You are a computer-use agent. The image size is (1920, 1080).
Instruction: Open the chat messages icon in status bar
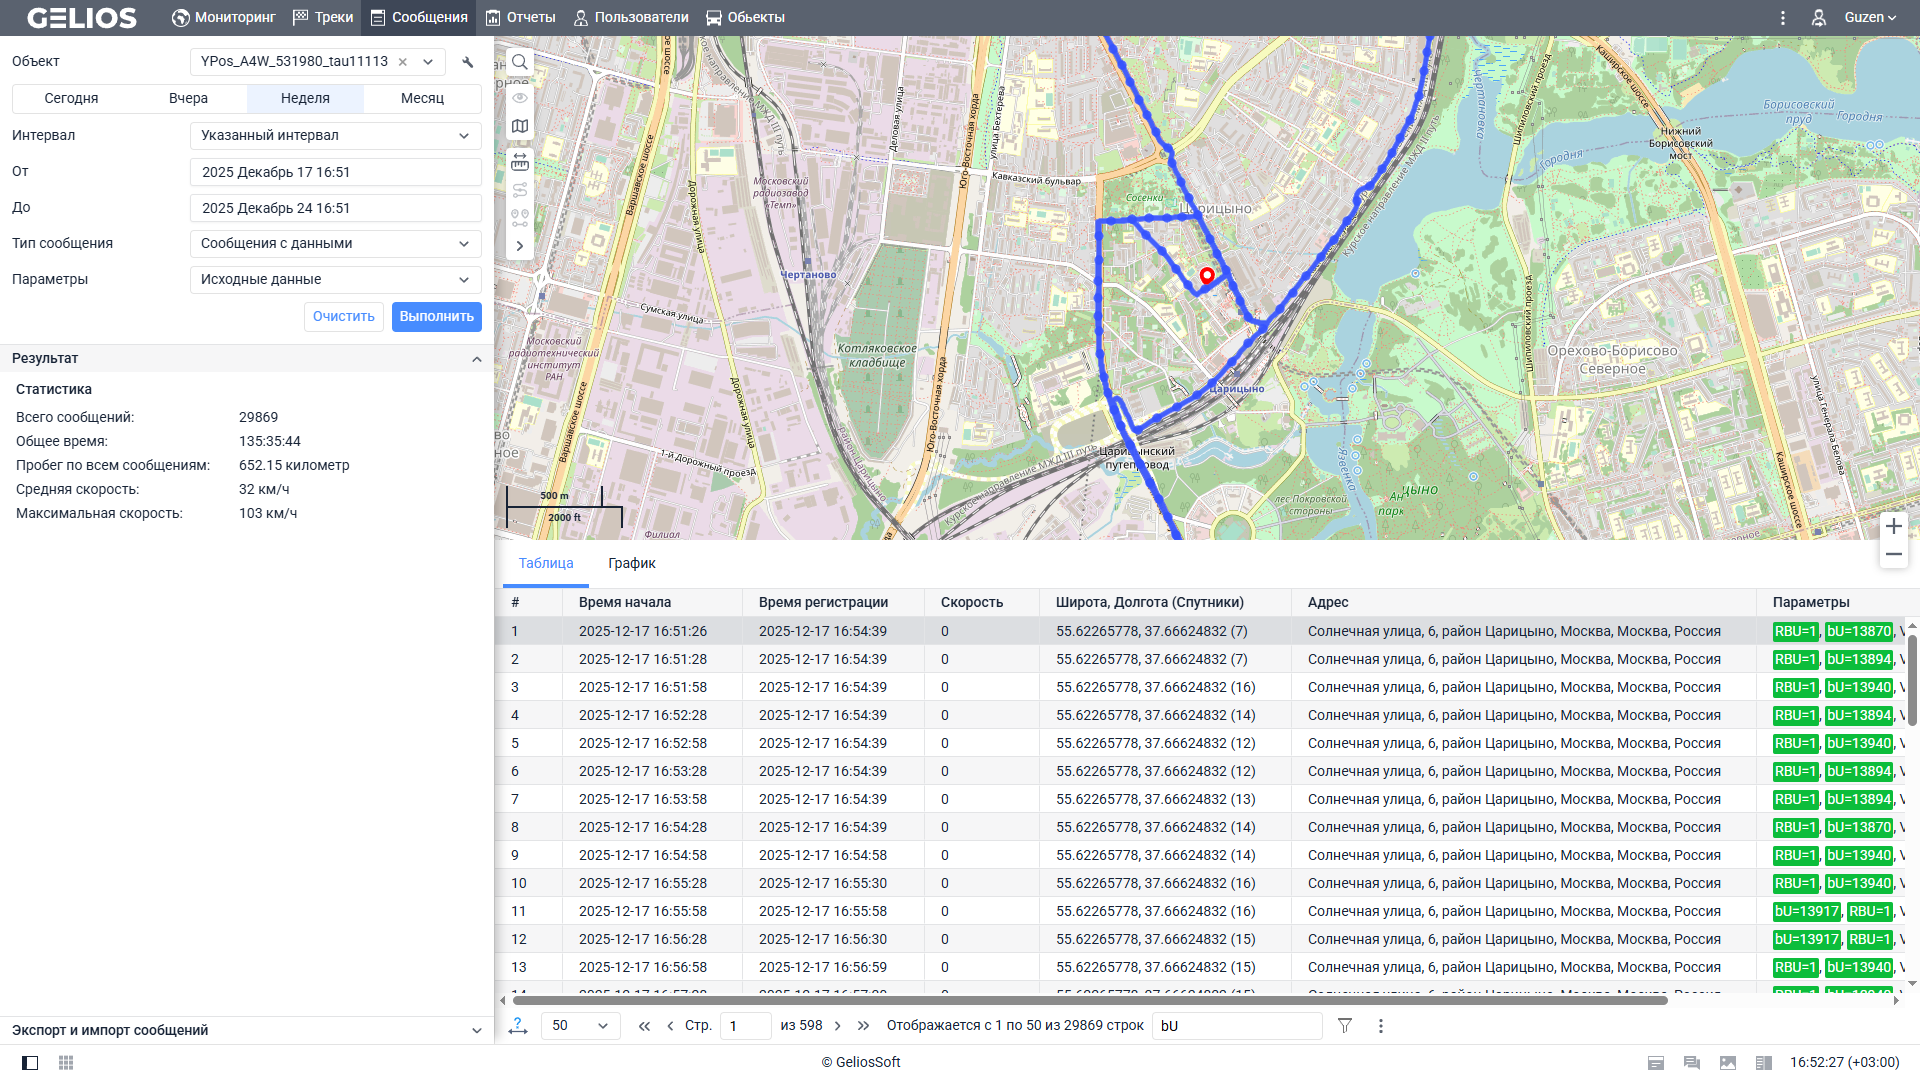coord(1692,1062)
